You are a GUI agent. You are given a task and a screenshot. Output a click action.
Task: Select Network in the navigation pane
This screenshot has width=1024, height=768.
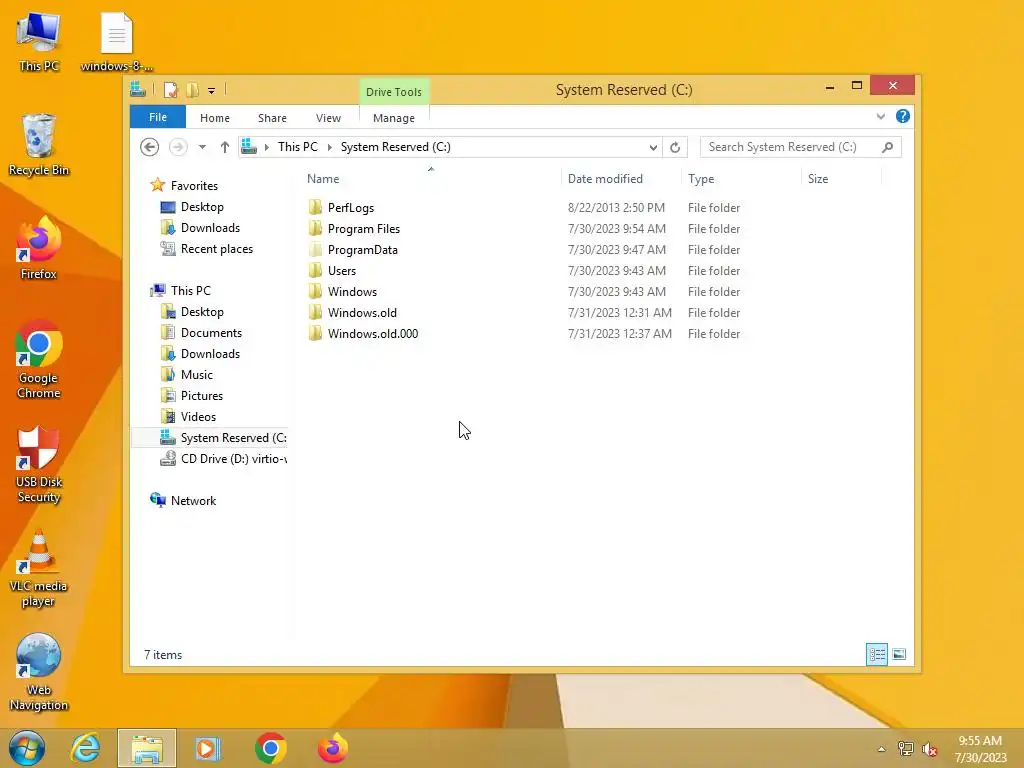[x=193, y=501]
